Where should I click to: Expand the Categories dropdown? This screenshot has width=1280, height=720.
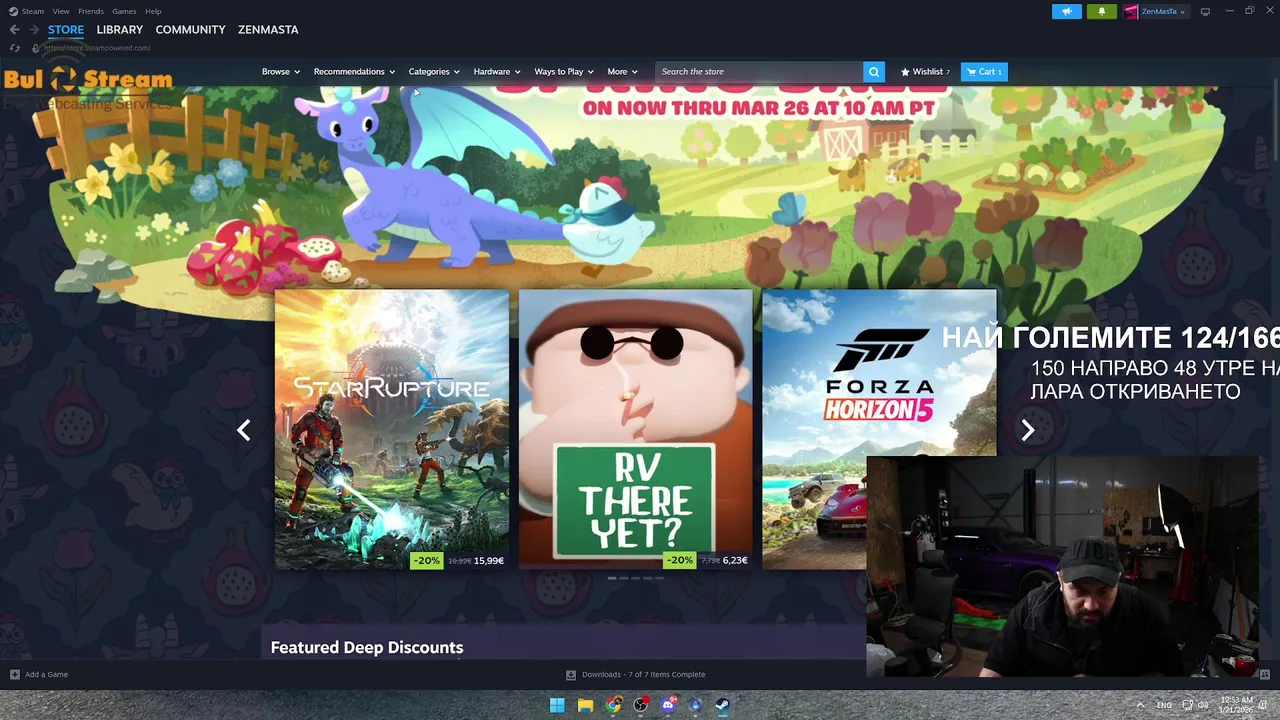pyautogui.click(x=434, y=72)
